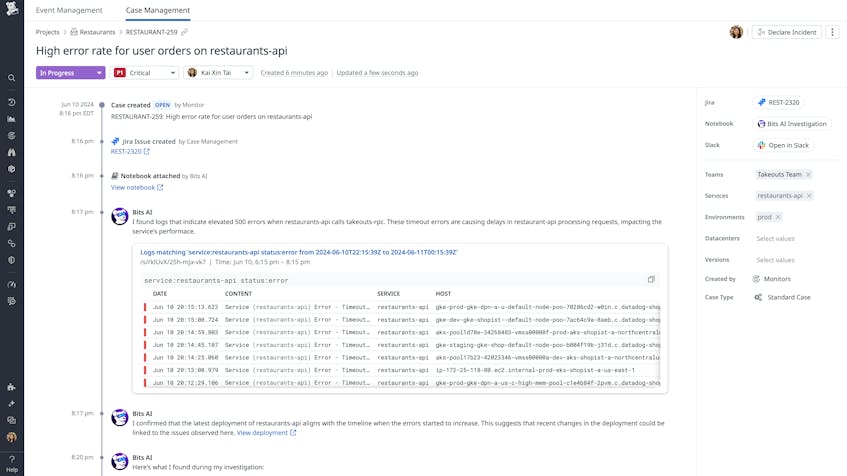Open Help at the sidebar bottom

click(12, 464)
